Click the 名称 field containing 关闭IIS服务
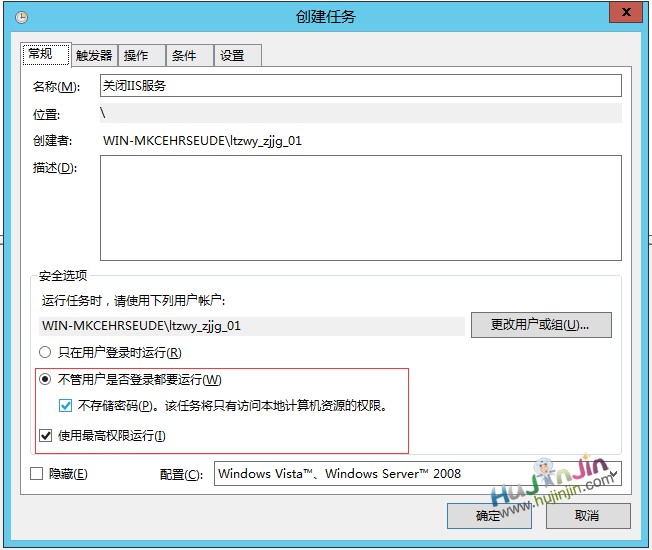Viewport: 652px width, 550px height. pos(361,86)
